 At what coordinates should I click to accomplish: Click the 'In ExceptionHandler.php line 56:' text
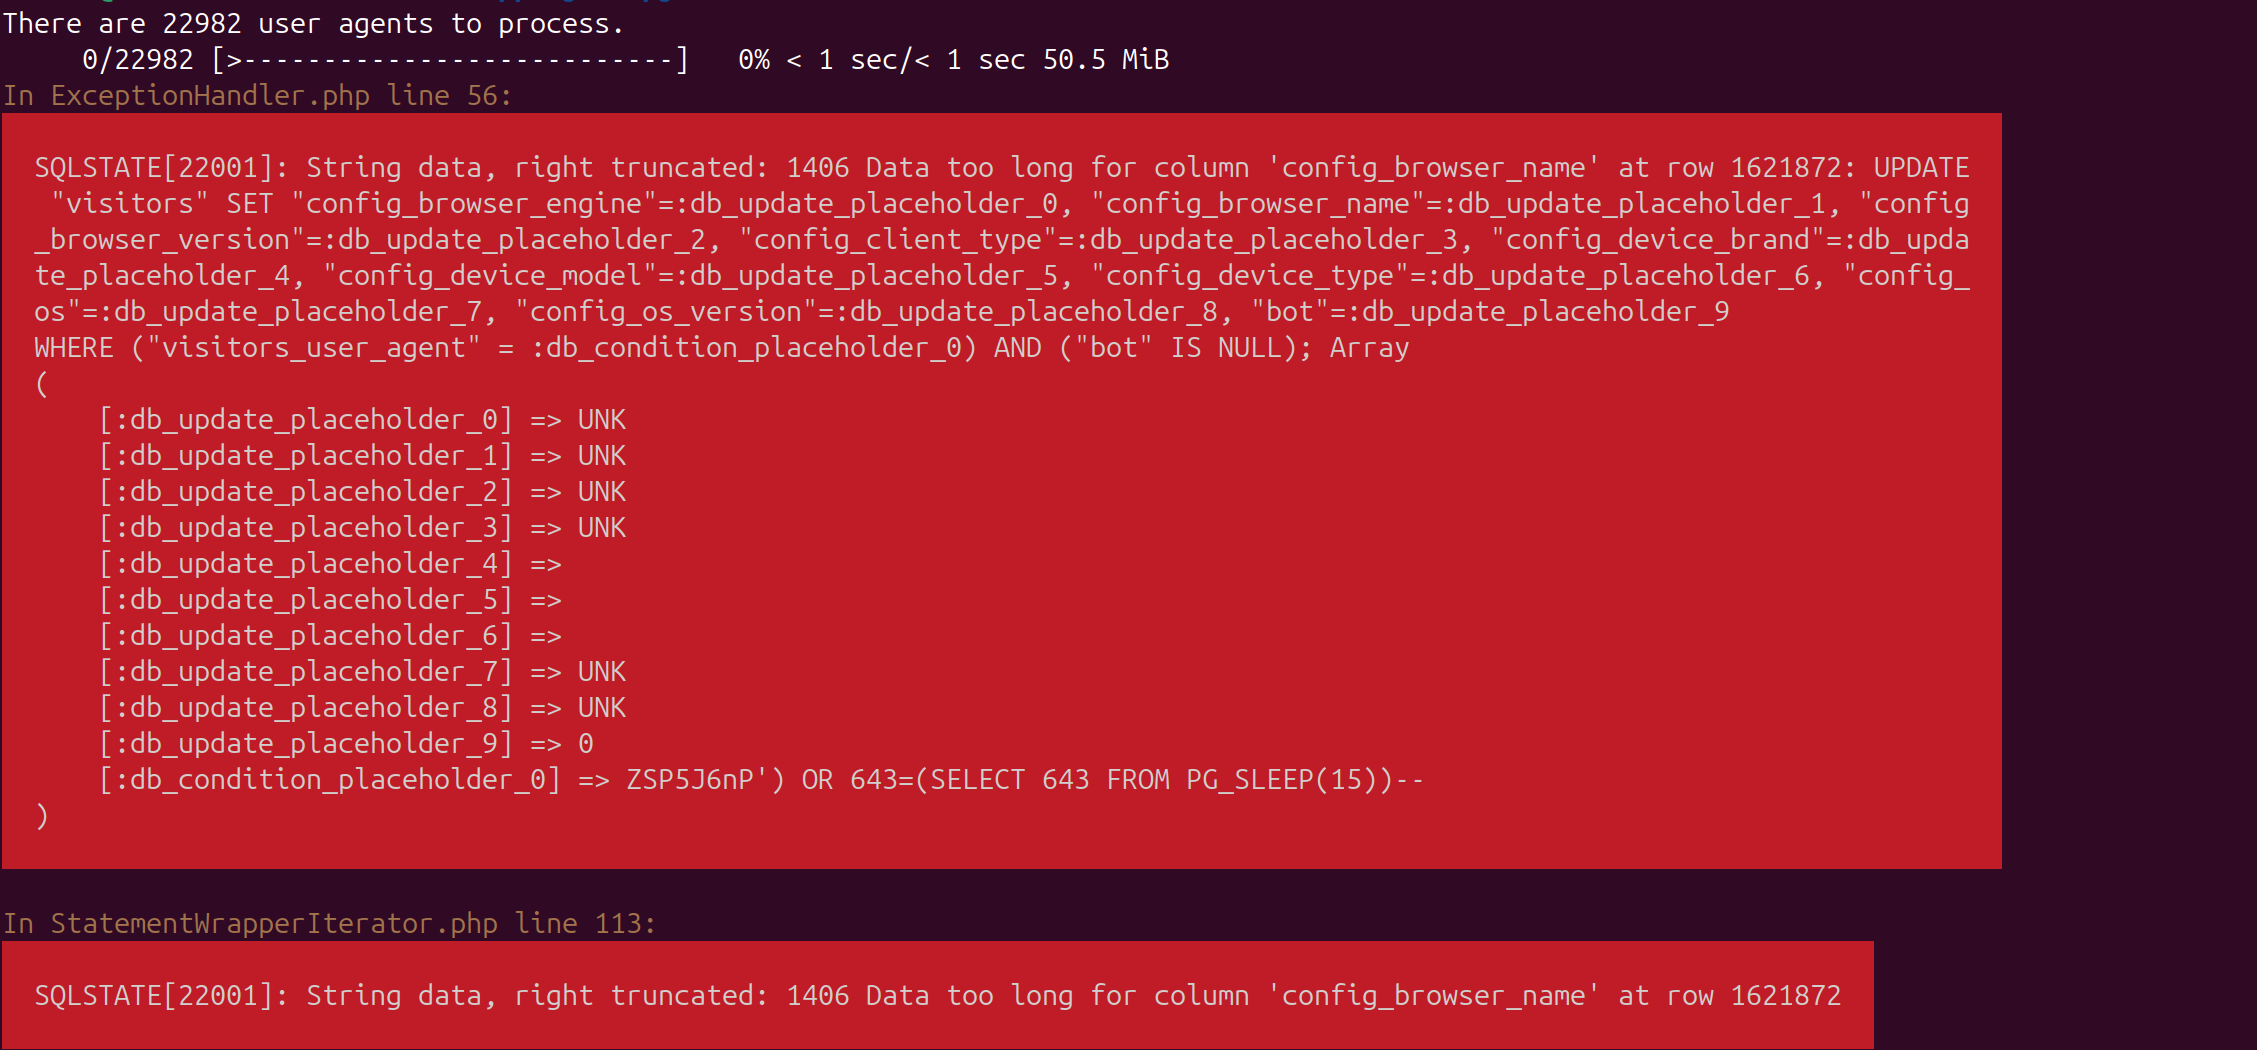pyautogui.click(x=258, y=96)
